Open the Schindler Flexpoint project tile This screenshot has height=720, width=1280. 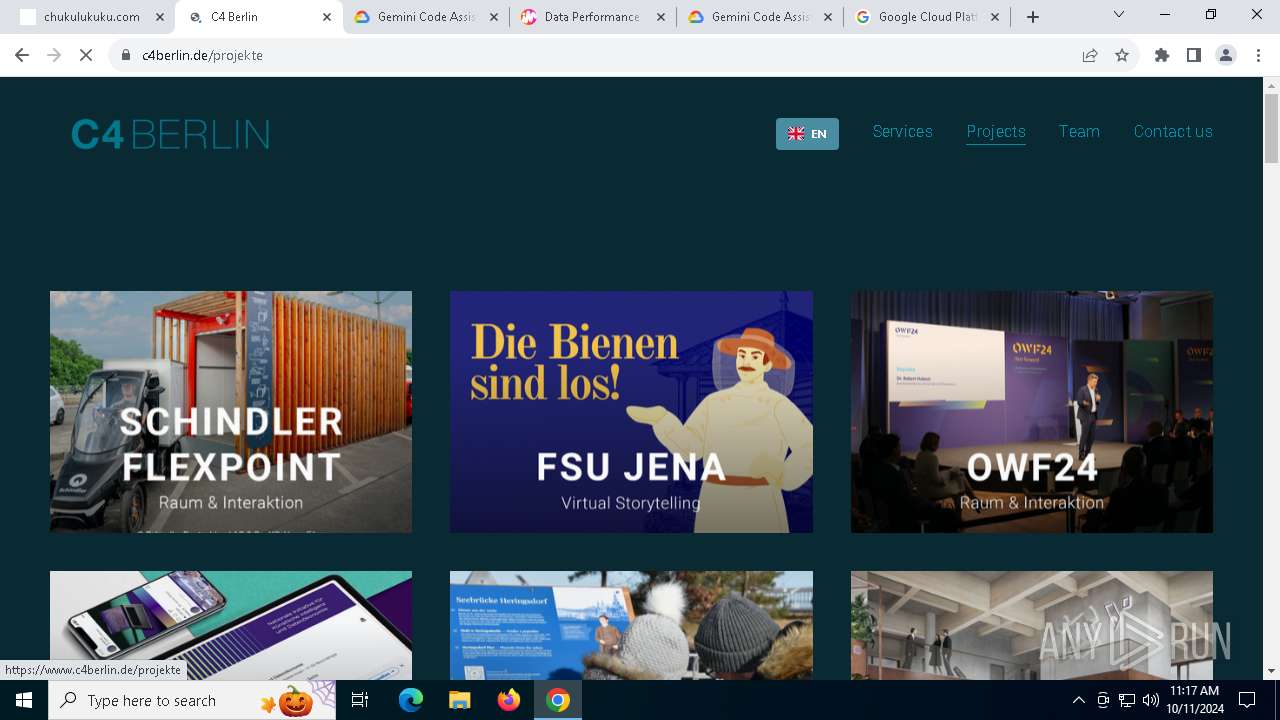(x=231, y=412)
